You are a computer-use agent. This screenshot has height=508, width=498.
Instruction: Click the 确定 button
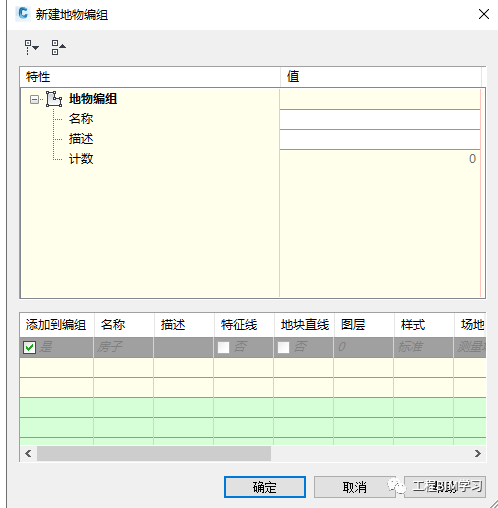(x=265, y=487)
